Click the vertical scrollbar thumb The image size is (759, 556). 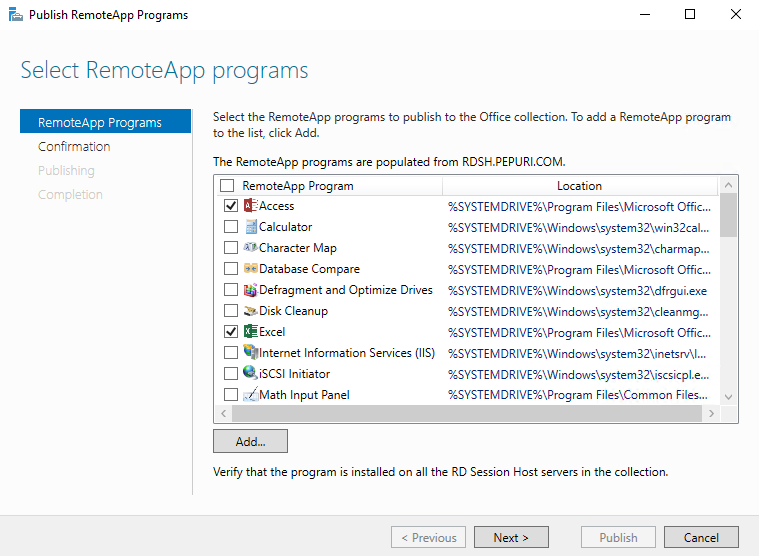coord(729,215)
